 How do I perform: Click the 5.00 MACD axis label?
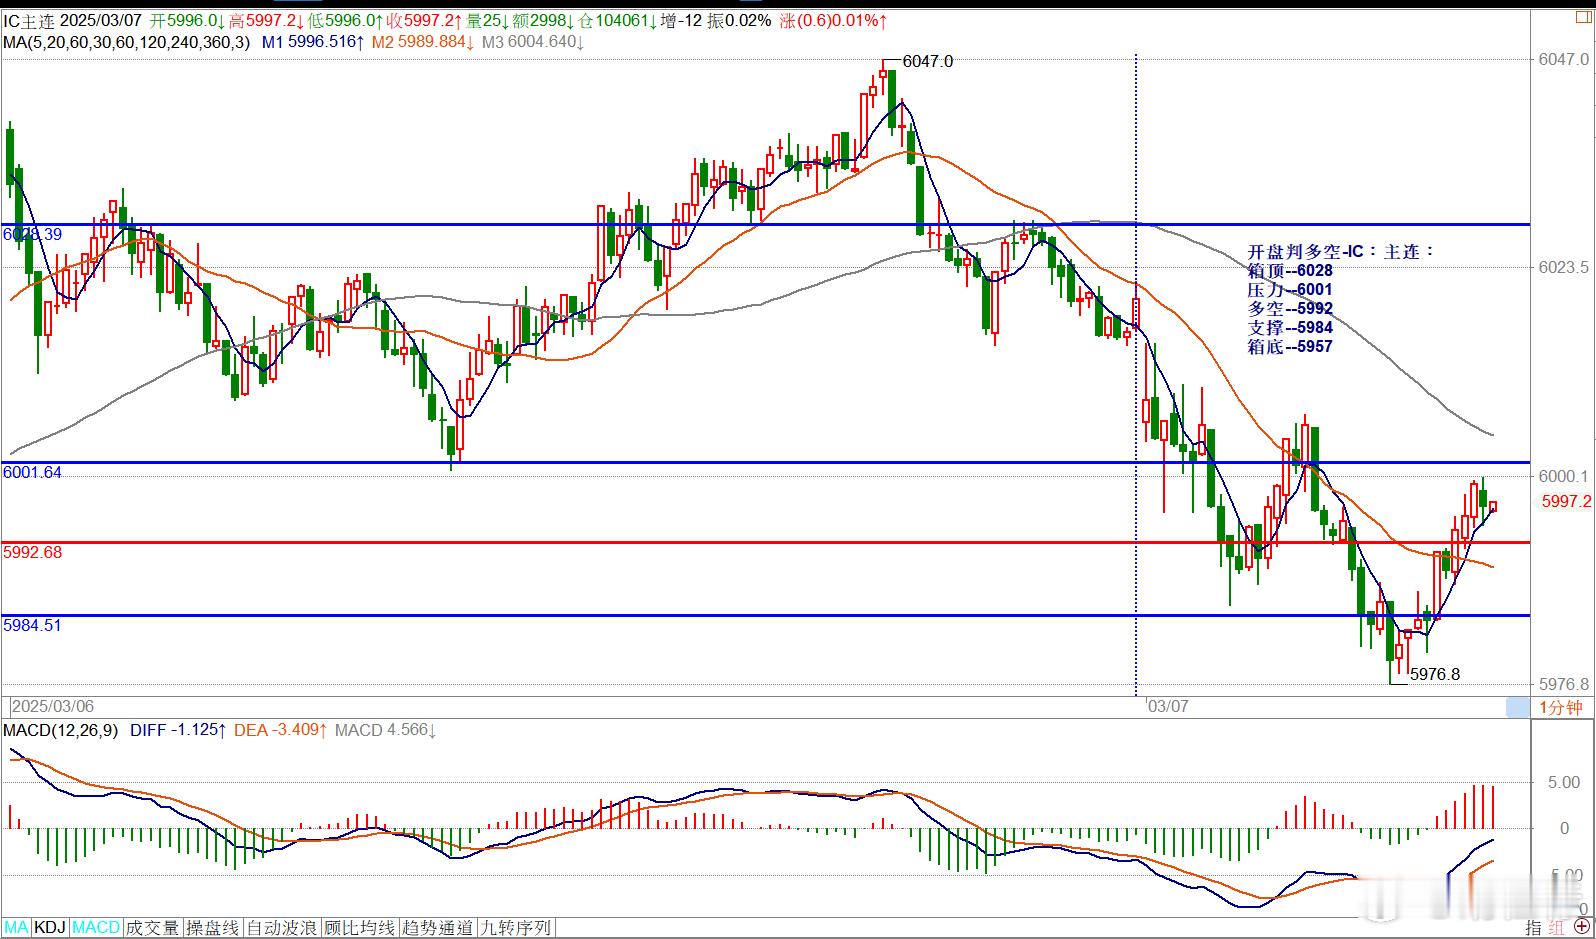pos(1564,782)
